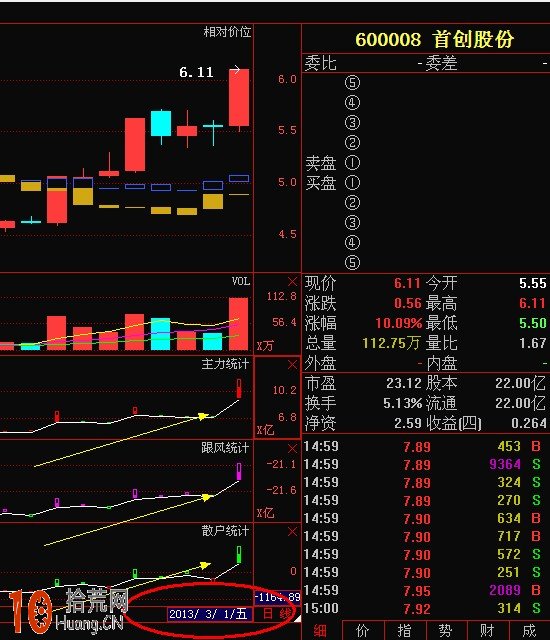The image size is (550, 640).
Task: Close the VOL indicator panel
Action: tap(292, 282)
